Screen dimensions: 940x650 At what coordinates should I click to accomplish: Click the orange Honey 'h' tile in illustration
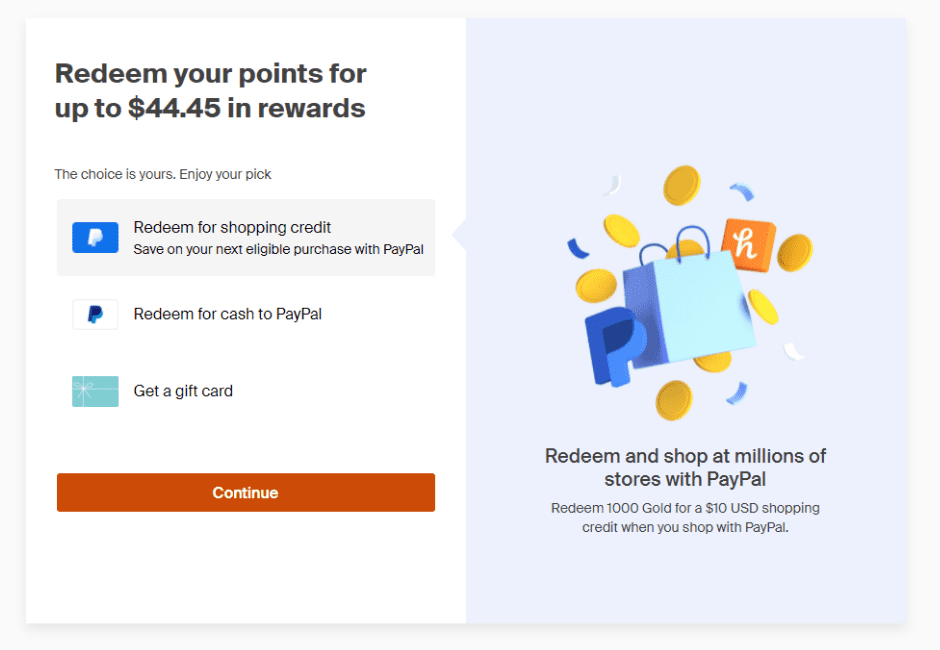(750, 243)
